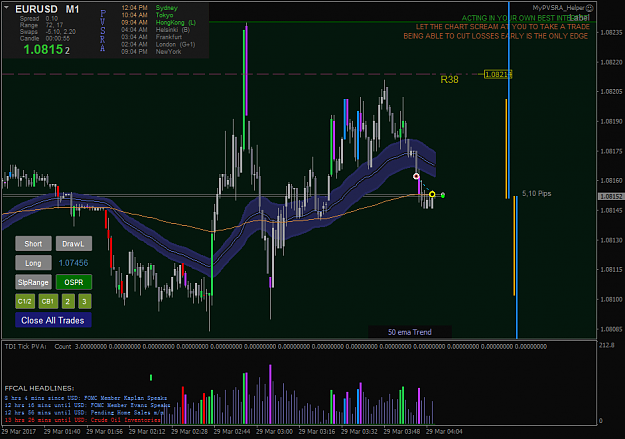Select the Pending Home Sales headline
Image resolution: width=625 pixels, height=439 pixels.
[84, 412]
